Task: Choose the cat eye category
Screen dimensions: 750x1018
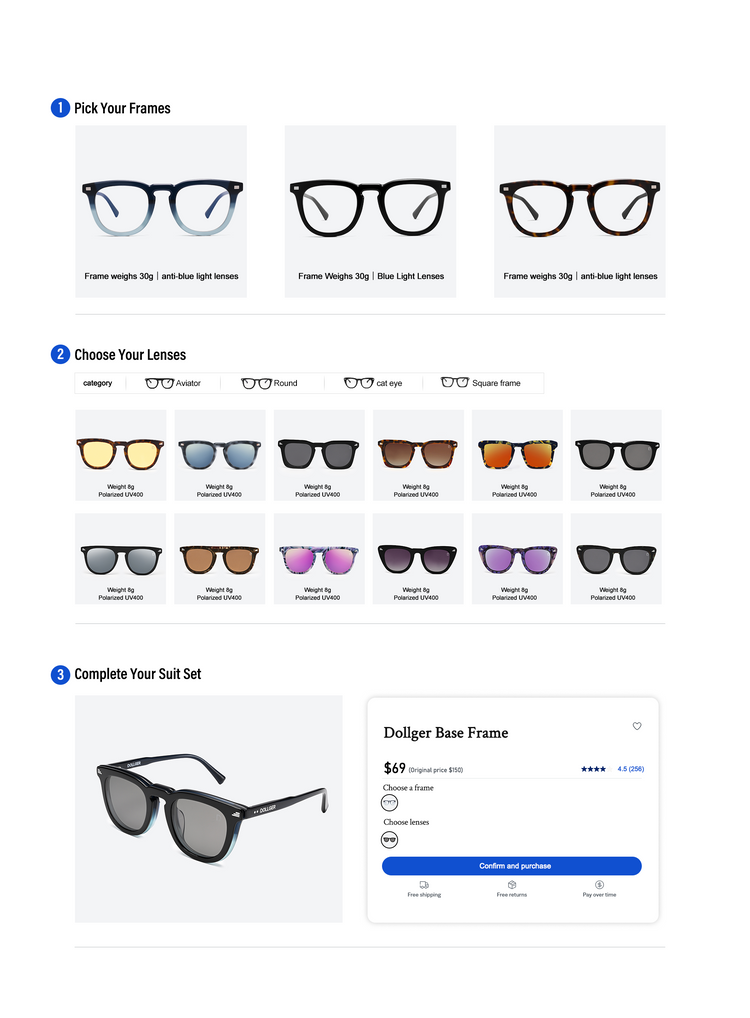Action: coord(373,383)
